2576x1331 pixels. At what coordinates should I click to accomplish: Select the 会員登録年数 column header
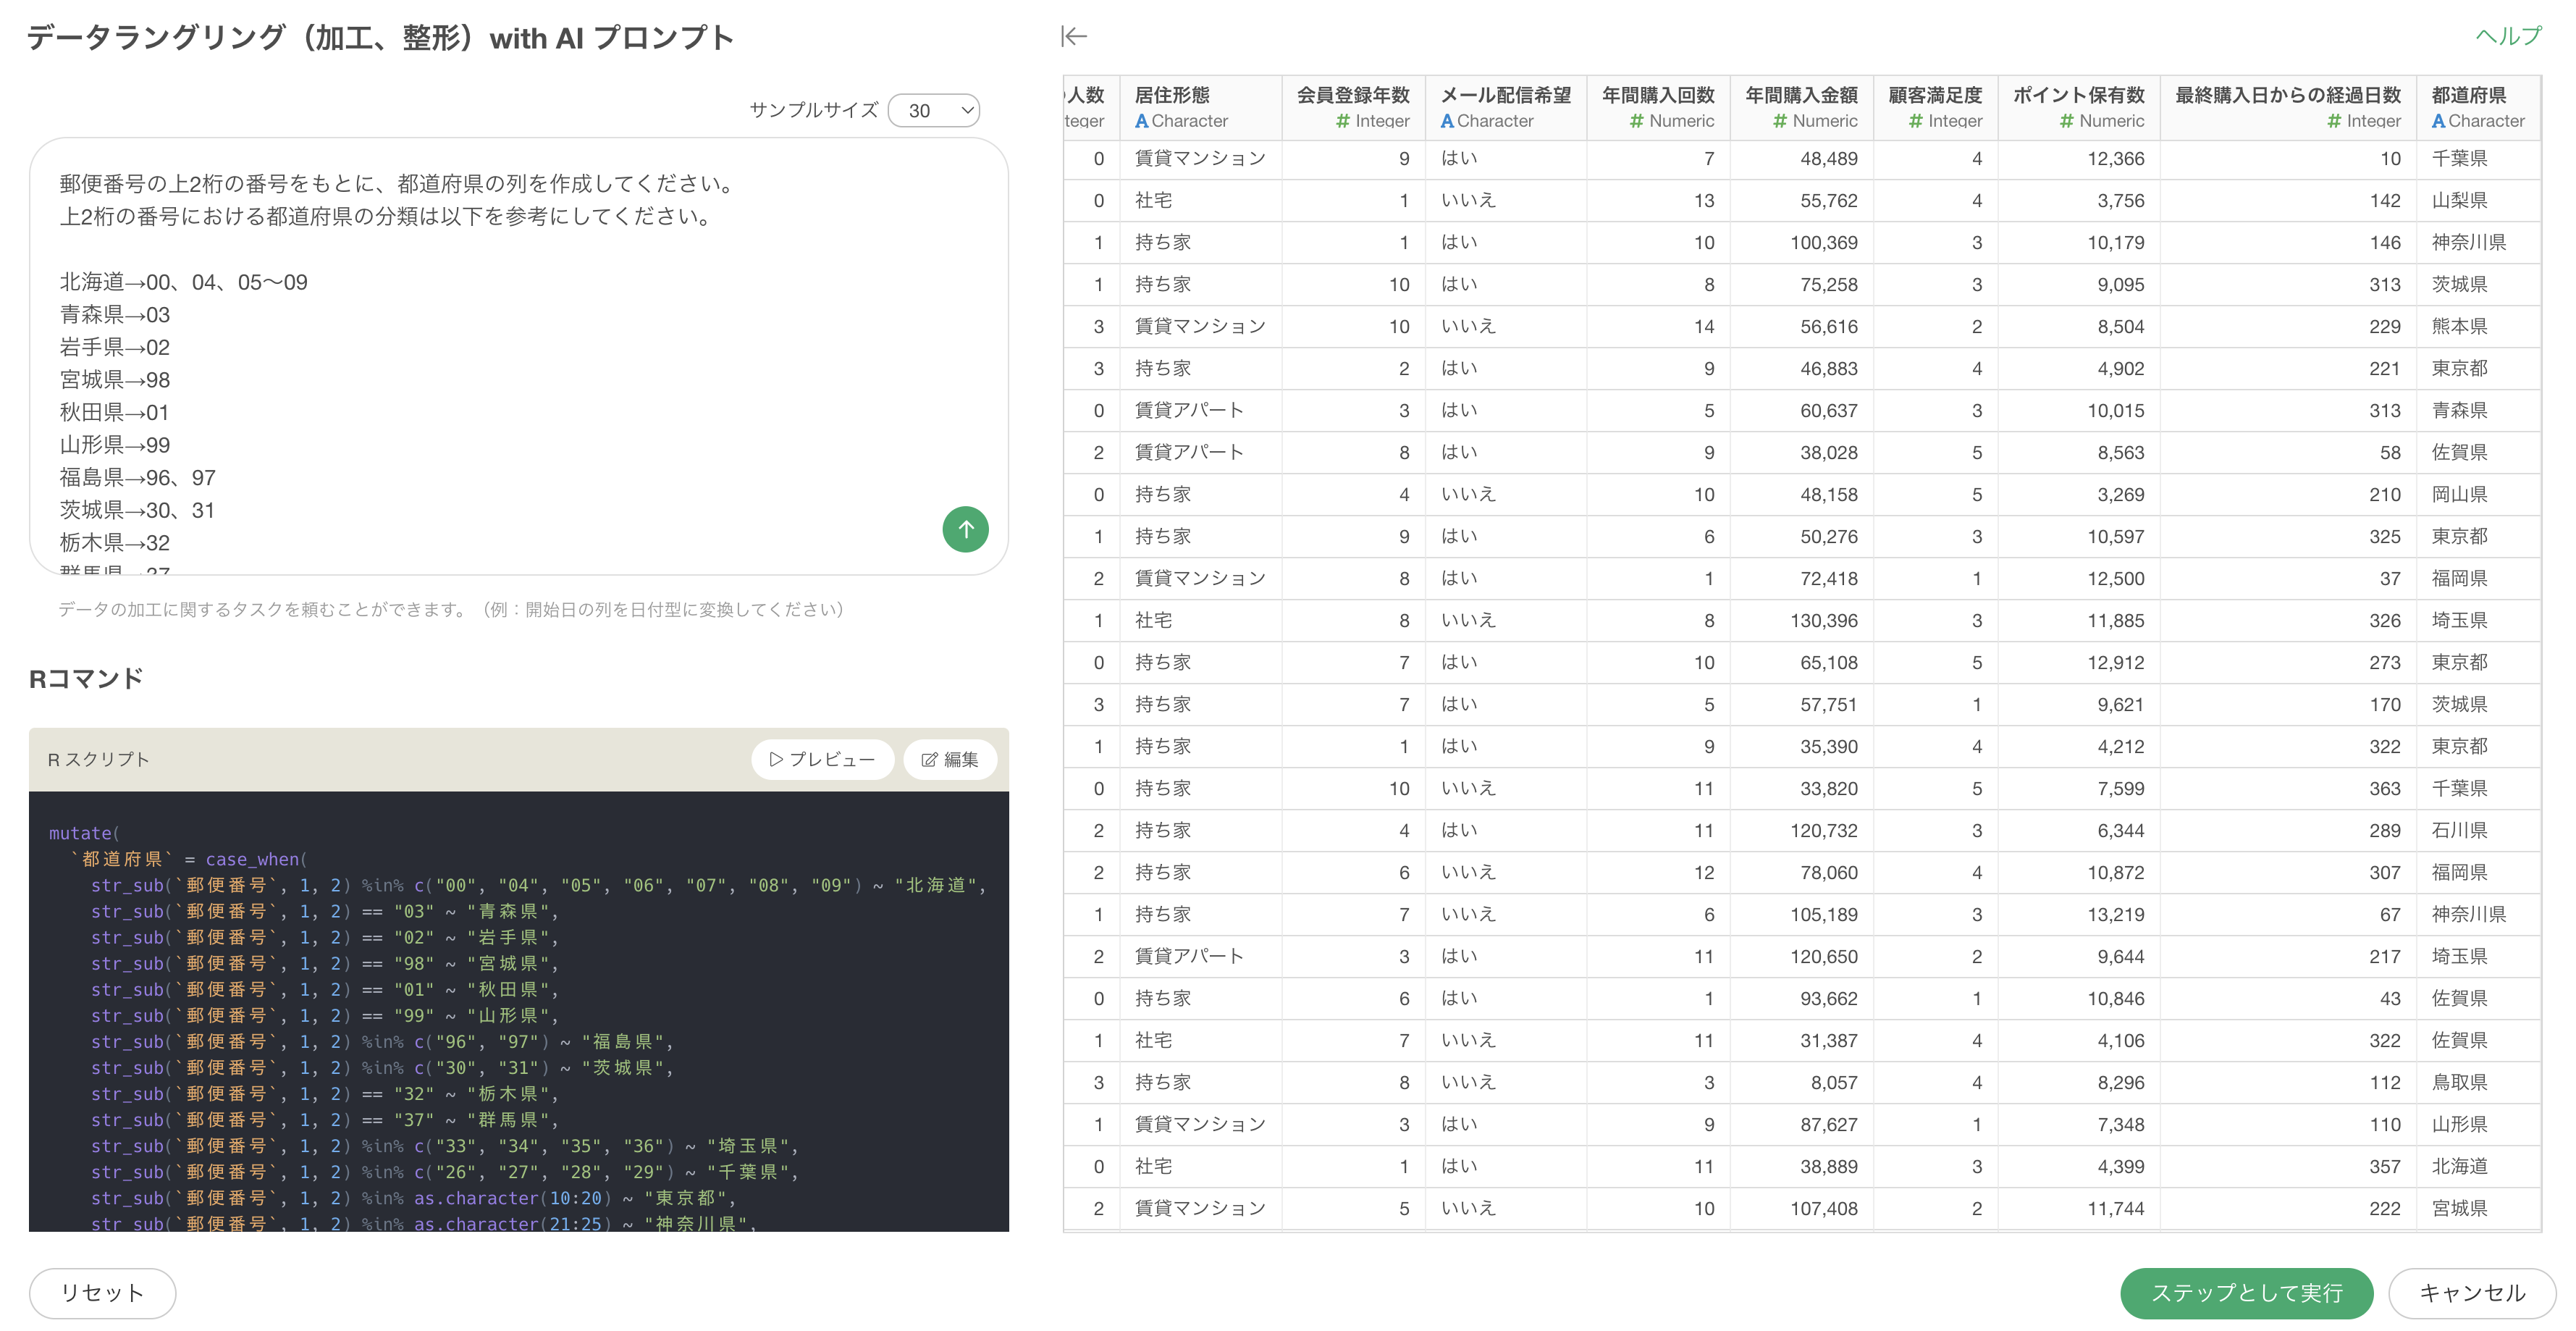[x=1353, y=107]
